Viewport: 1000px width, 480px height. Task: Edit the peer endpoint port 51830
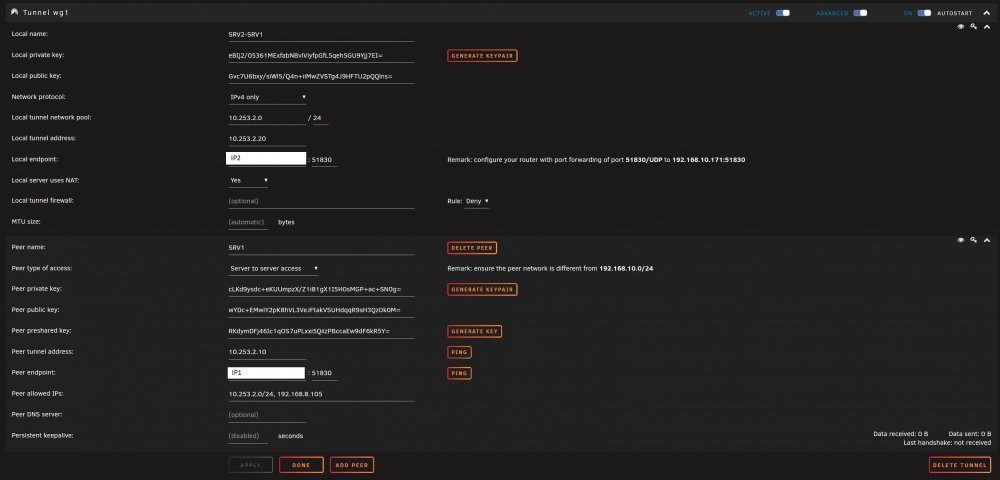coord(324,374)
